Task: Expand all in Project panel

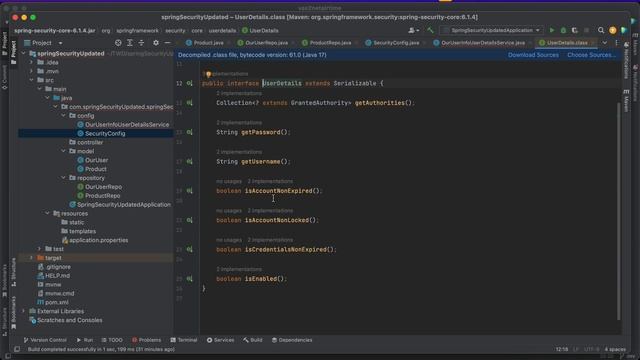Action: click(130, 43)
